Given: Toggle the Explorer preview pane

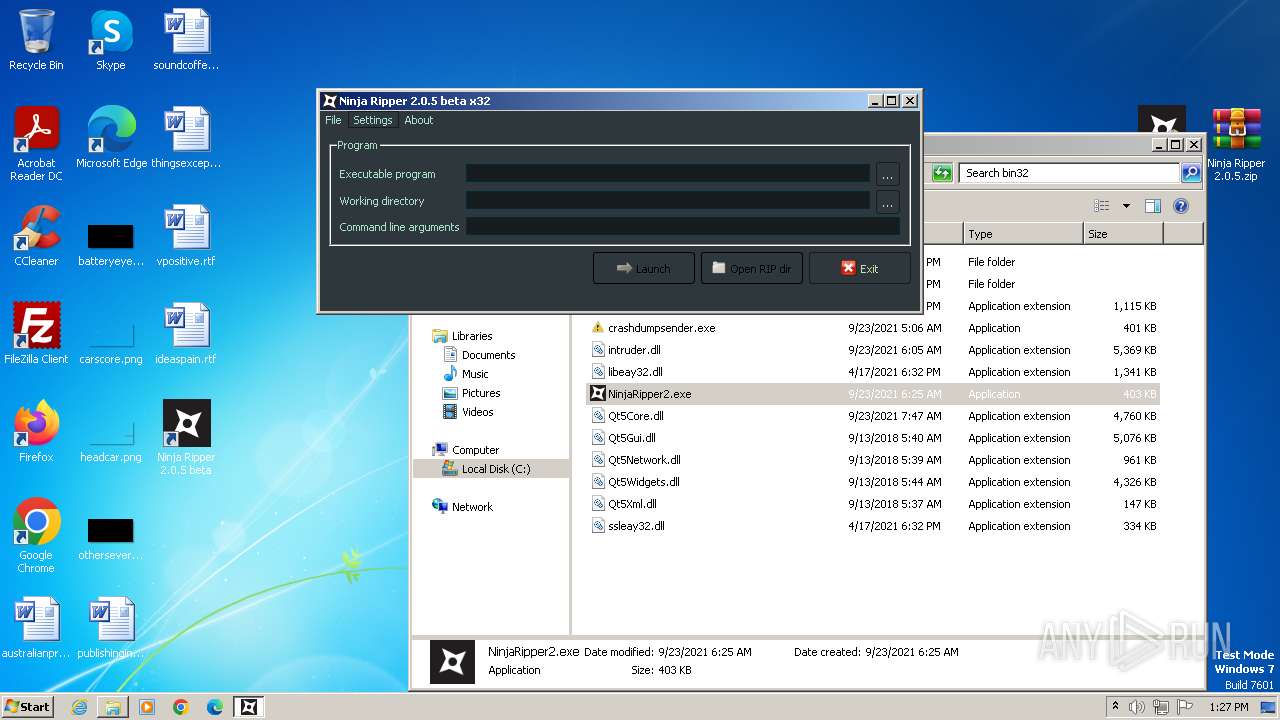Looking at the screenshot, I should click(1153, 206).
